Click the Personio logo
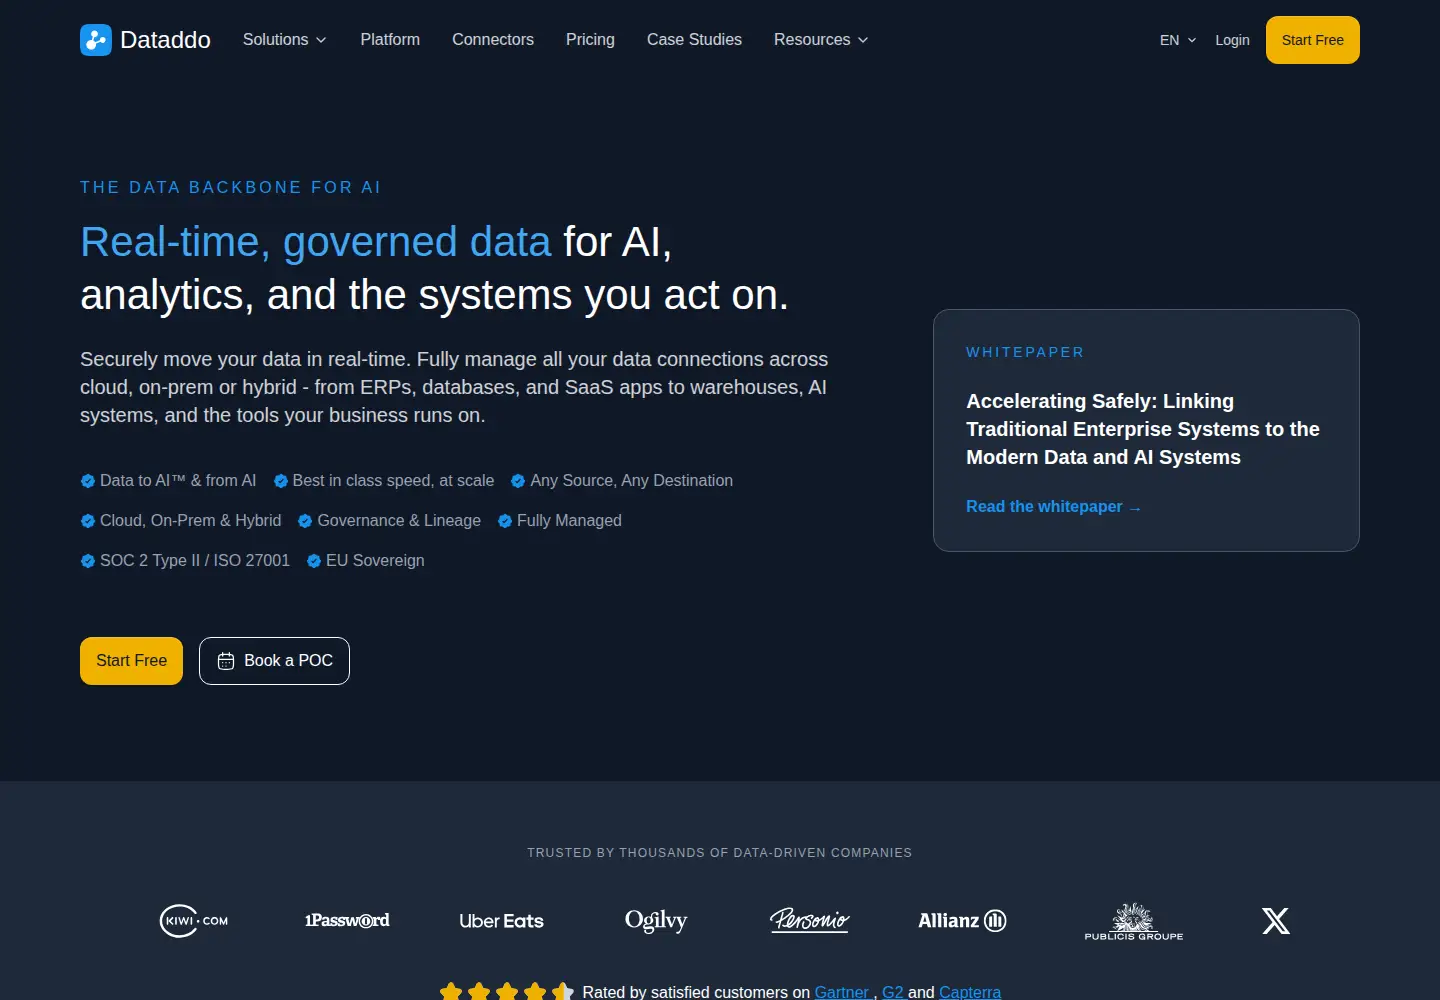1440x1000 pixels. 809,920
